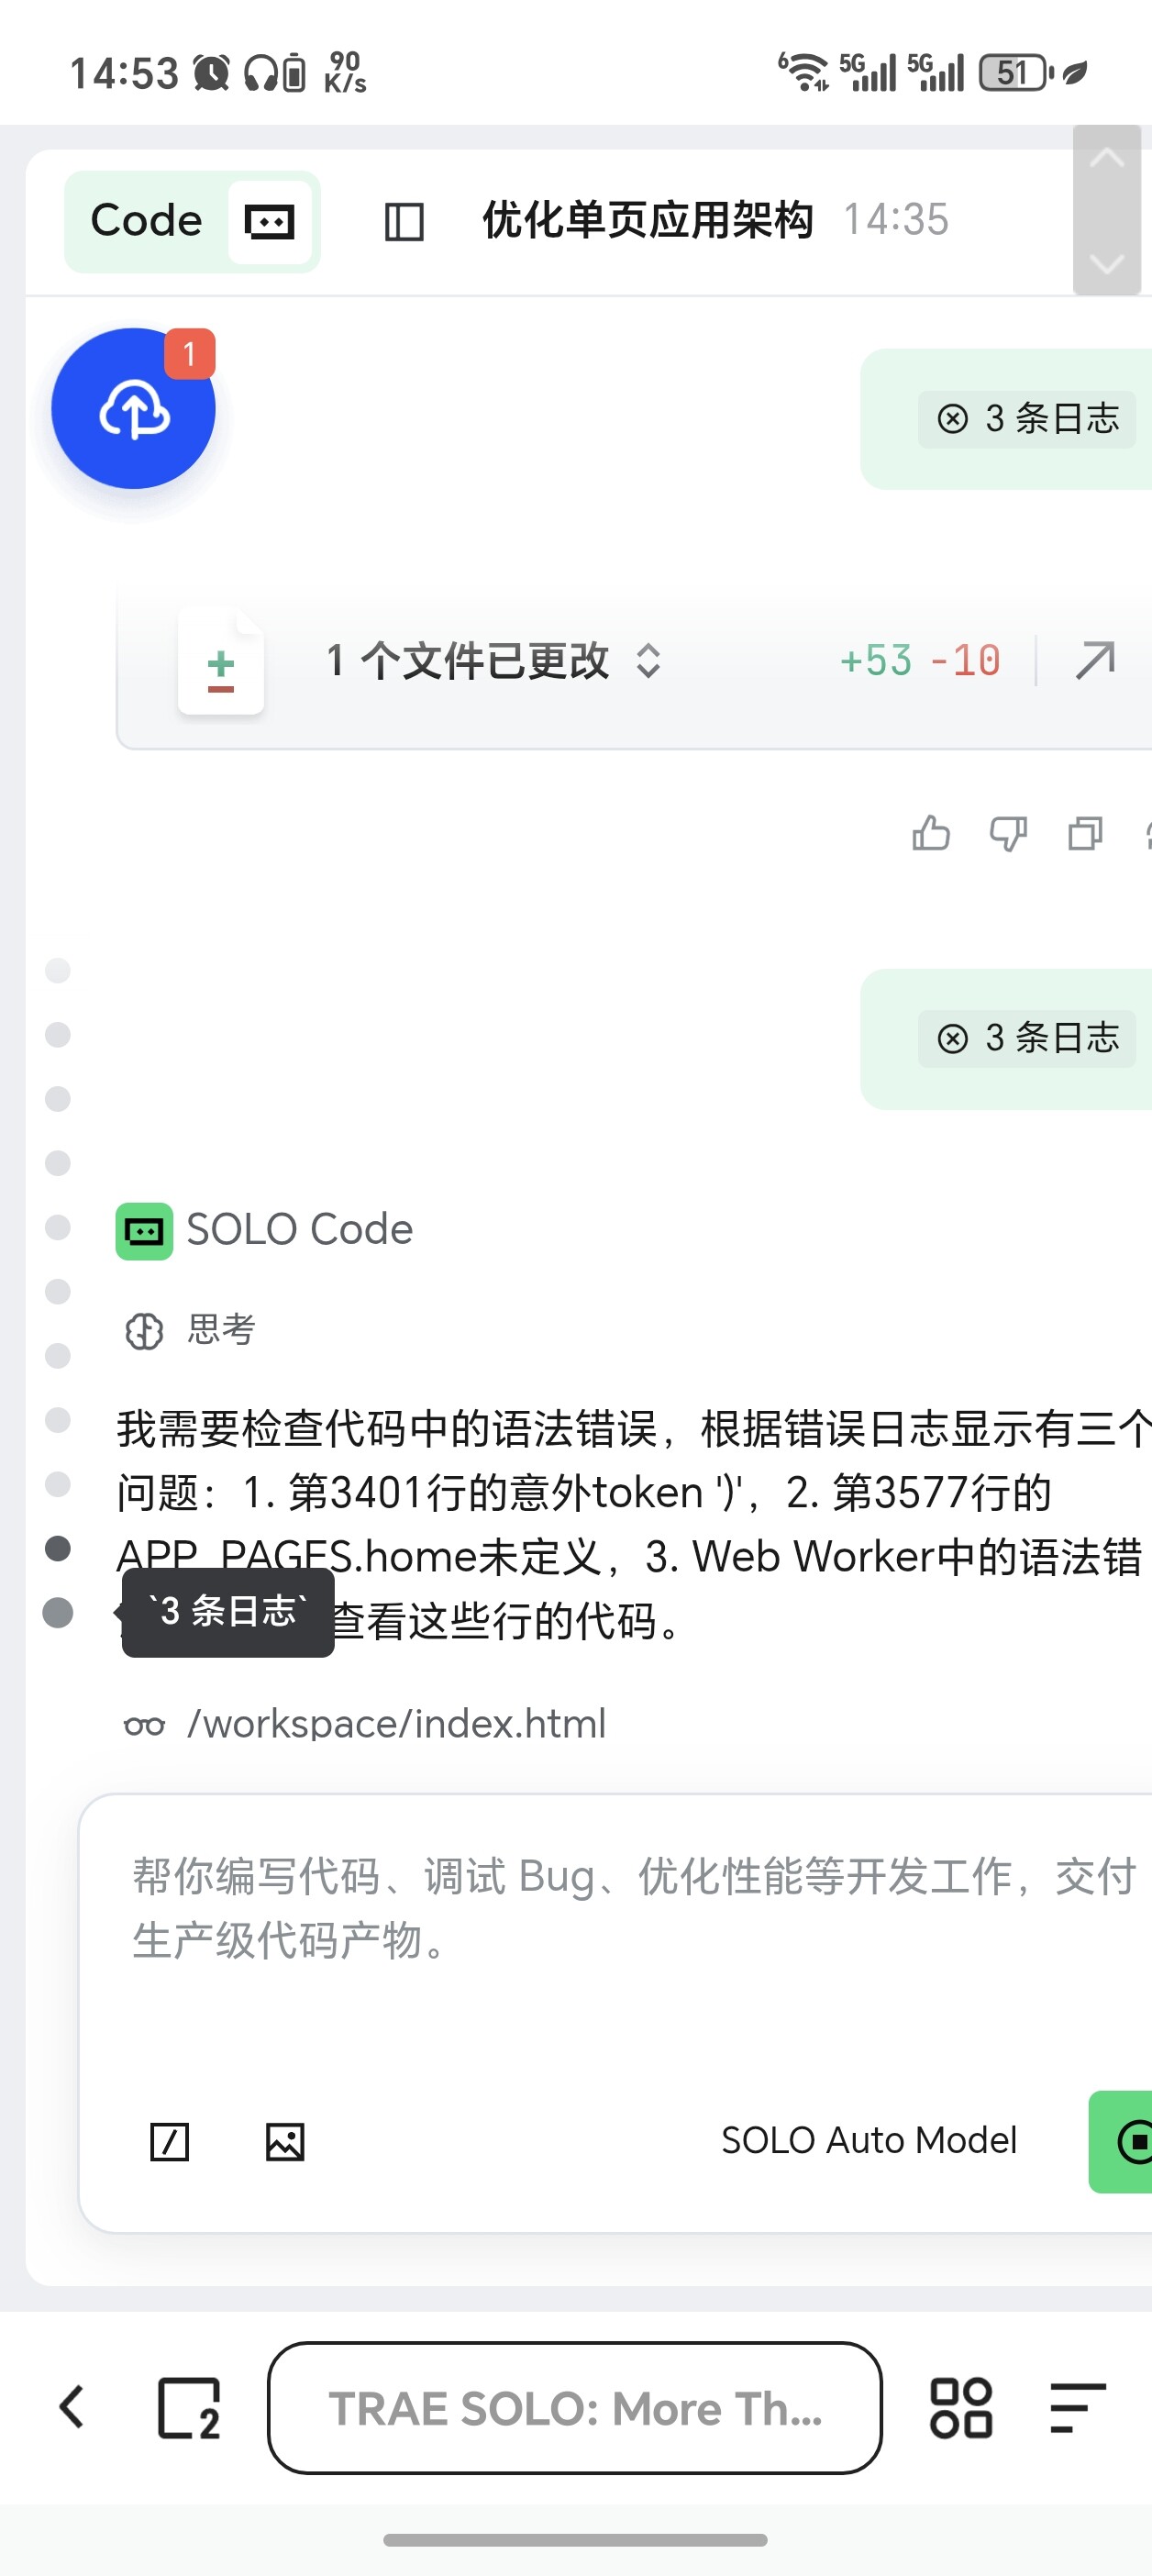The width and height of the screenshot is (1152, 2576).
Task: Attach an image using picture icon
Action: (285, 2141)
